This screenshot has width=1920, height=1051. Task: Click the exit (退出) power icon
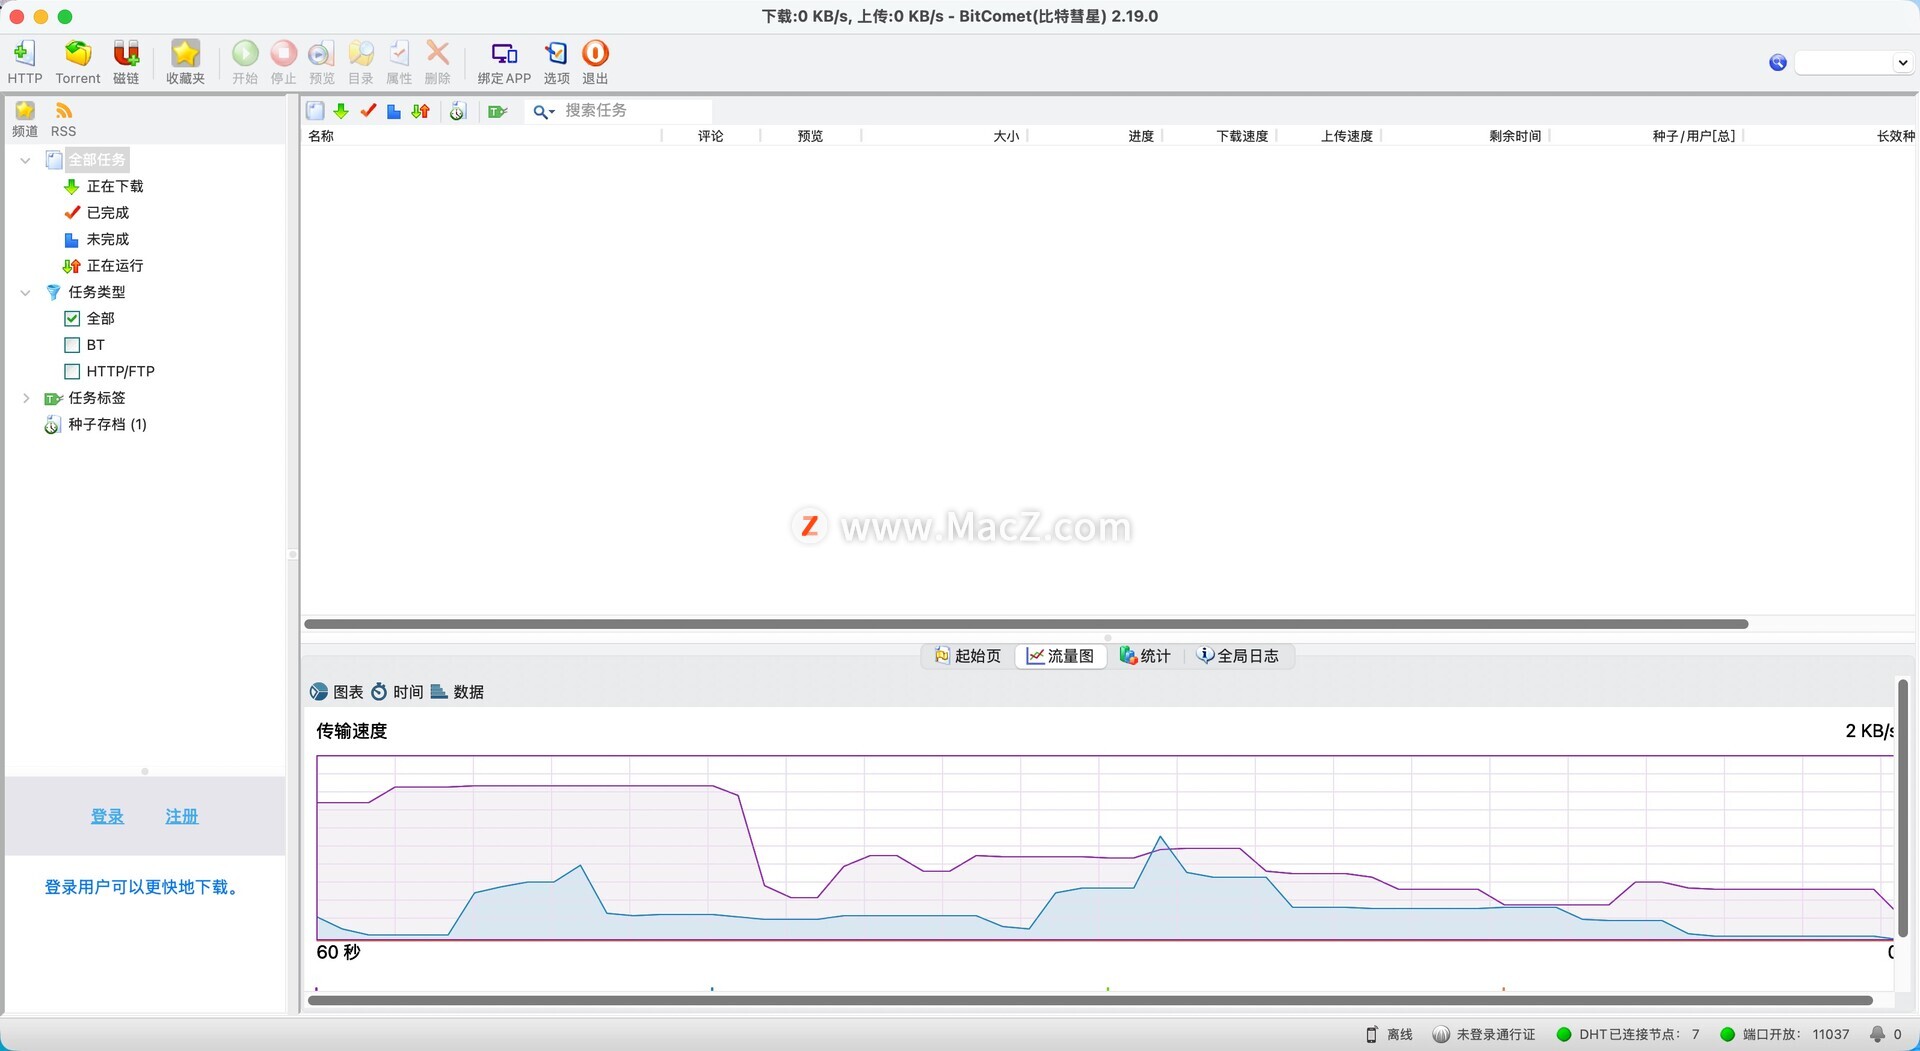click(x=595, y=54)
